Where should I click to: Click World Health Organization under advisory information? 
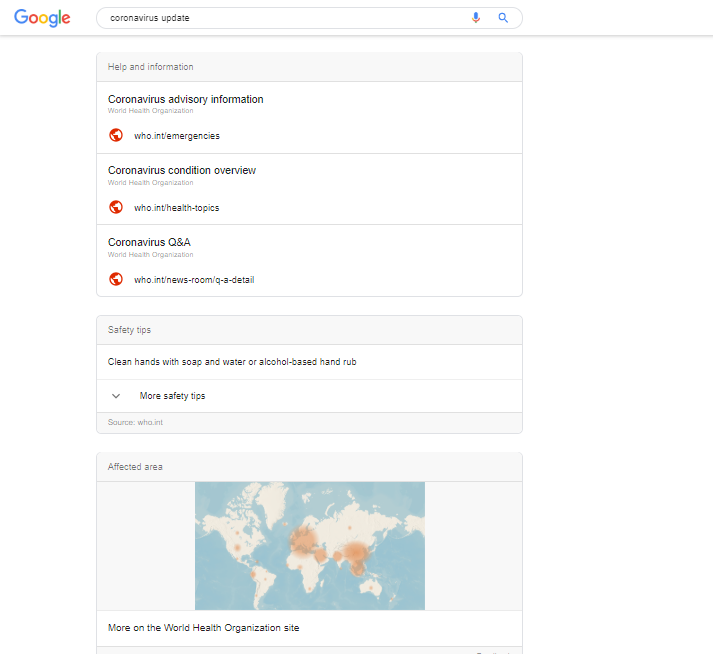[x=151, y=111]
